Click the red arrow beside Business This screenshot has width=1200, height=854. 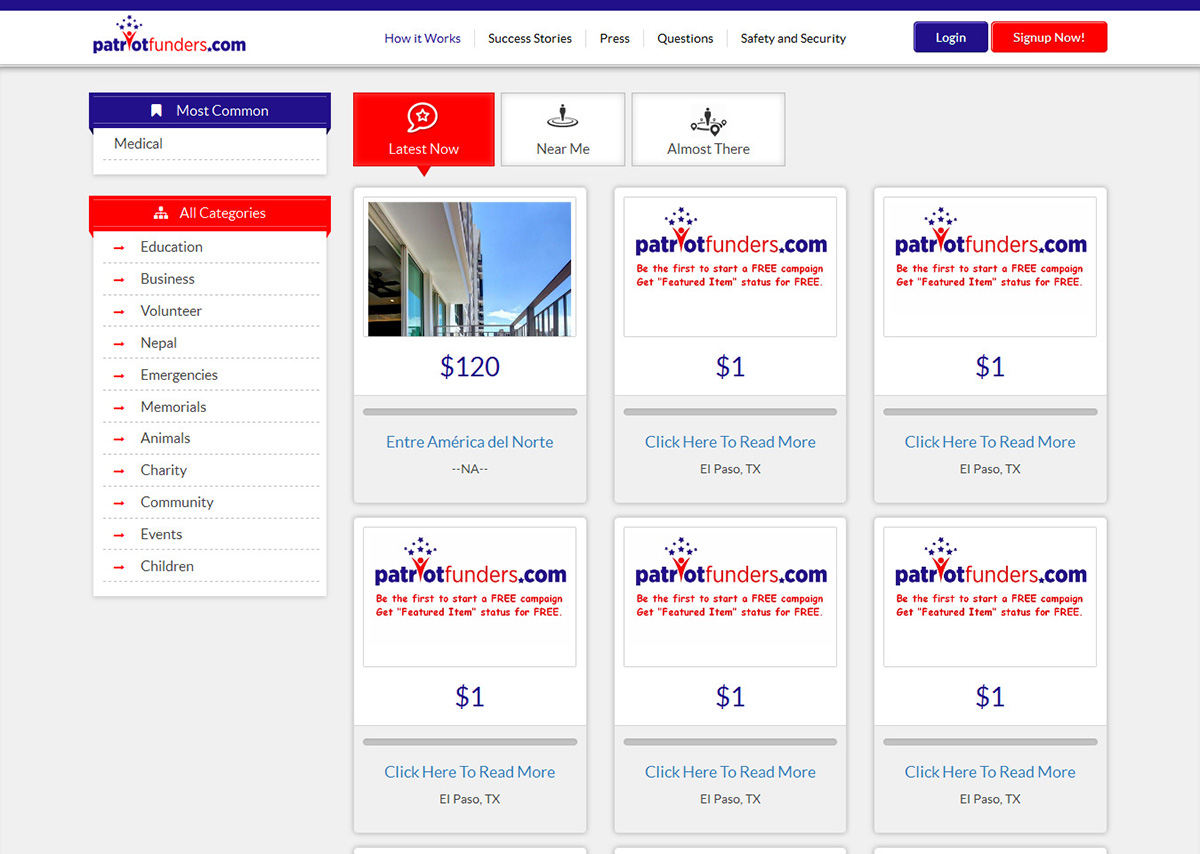[x=119, y=280]
